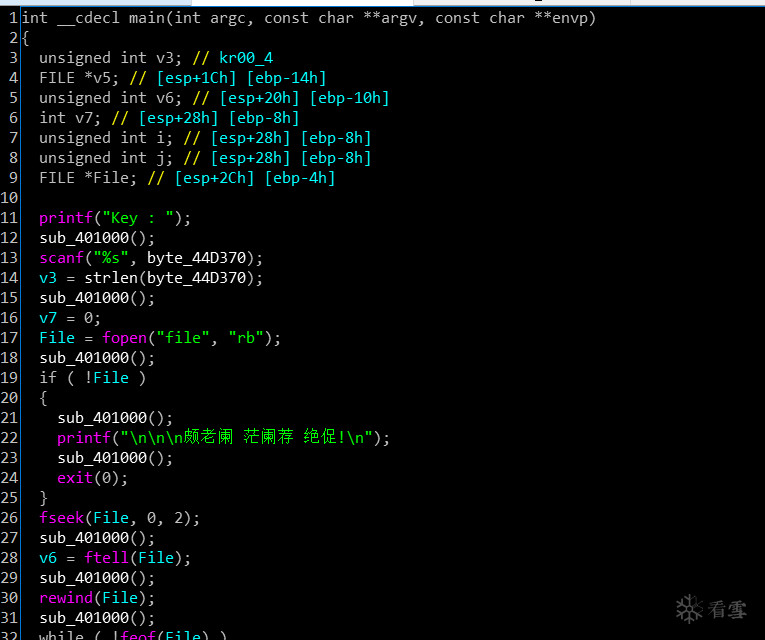Click the printf call on line 11
The height and width of the screenshot is (640, 765).
pos(66,218)
